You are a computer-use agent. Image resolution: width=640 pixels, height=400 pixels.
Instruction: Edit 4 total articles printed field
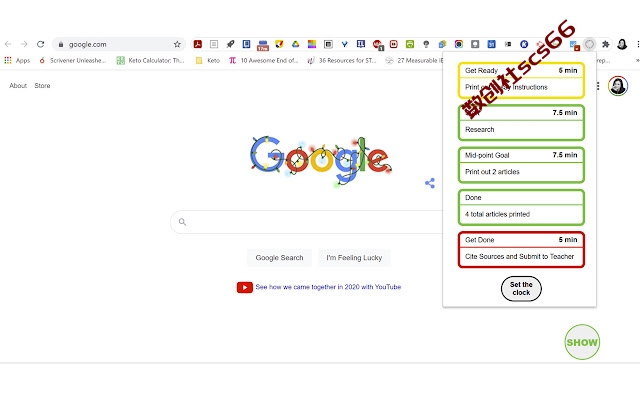point(522,214)
